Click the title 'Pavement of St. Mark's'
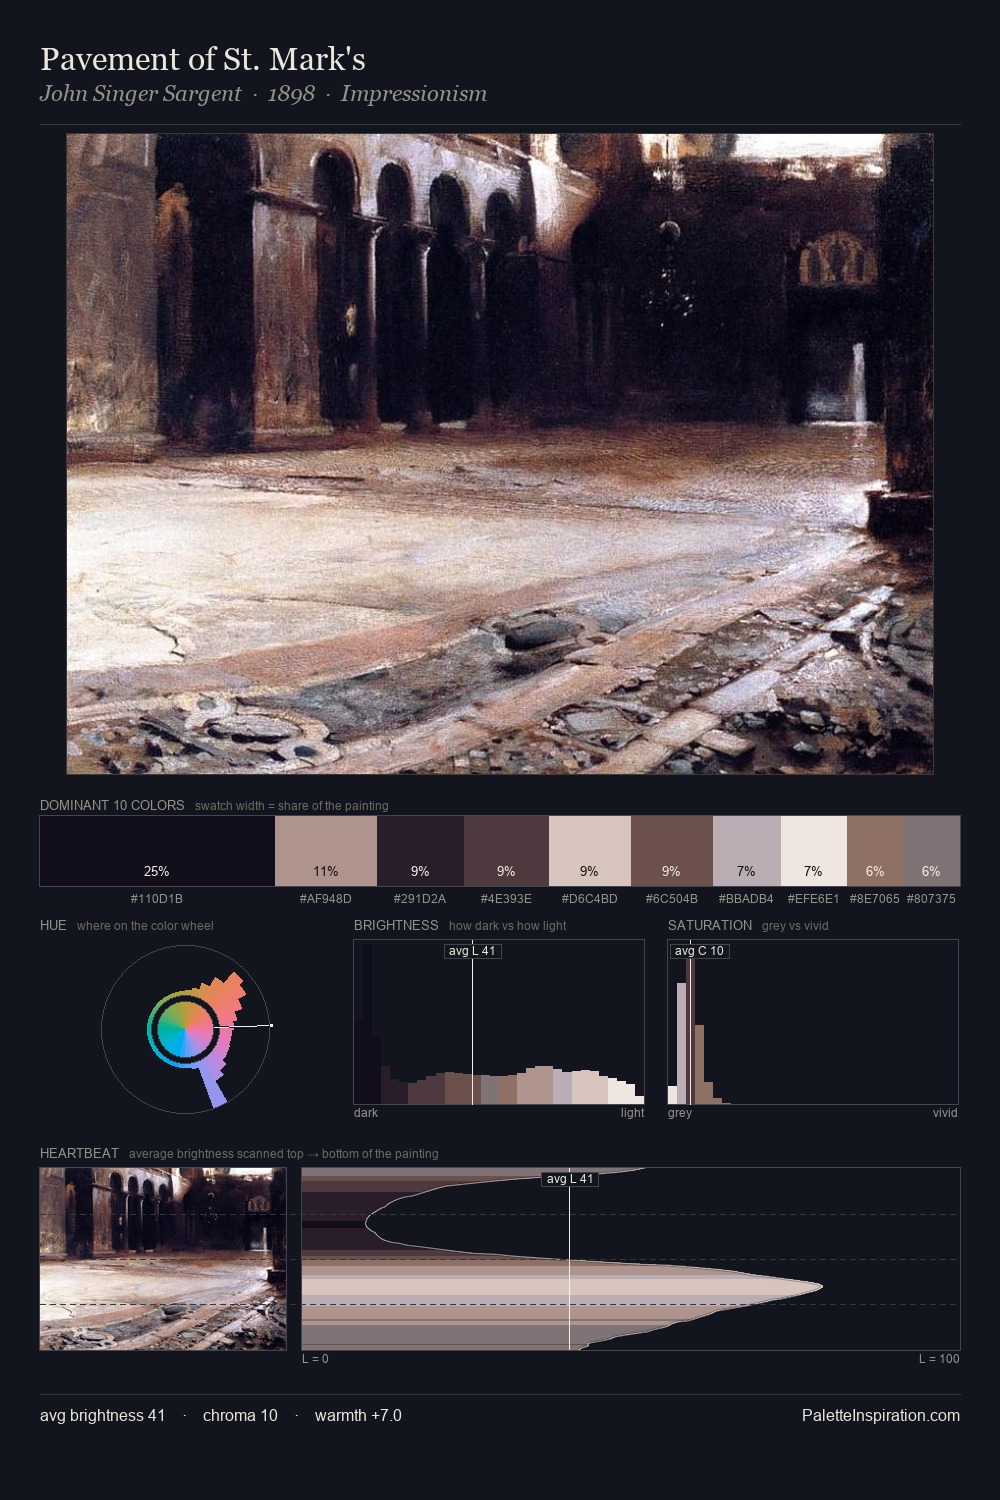 pyautogui.click(x=203, y=59)
